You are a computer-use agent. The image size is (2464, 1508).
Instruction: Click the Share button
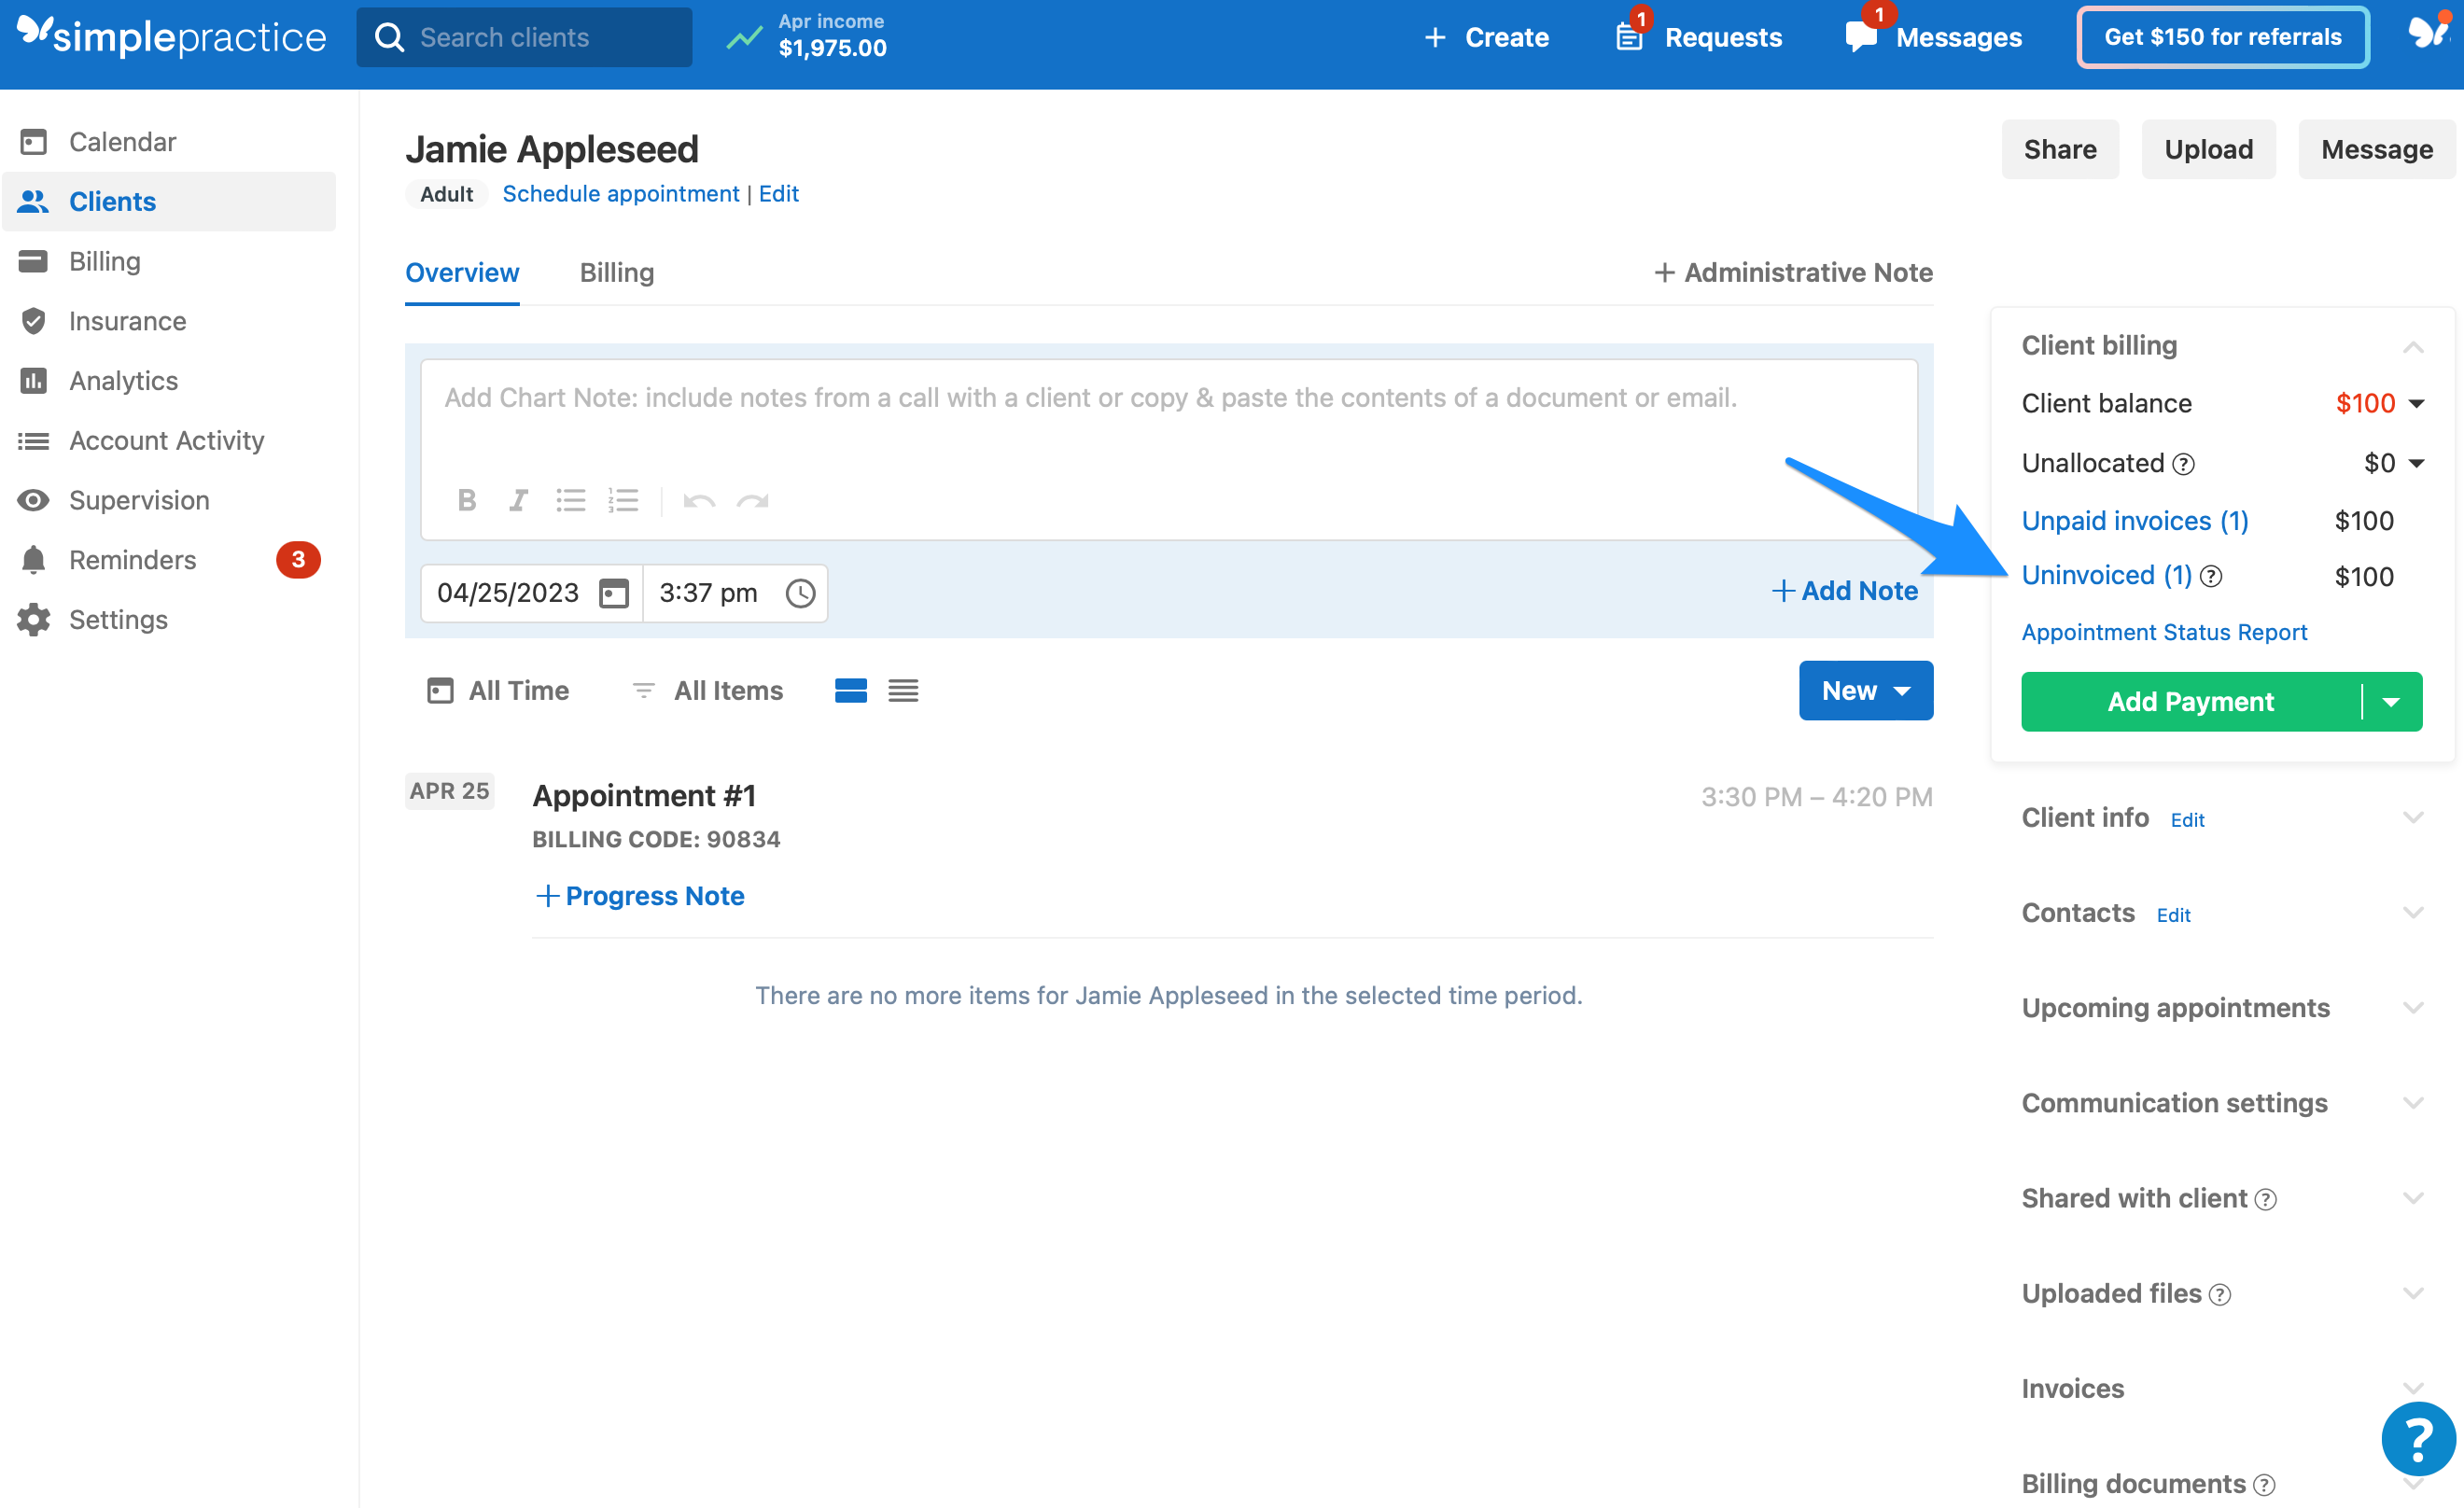click(2060, 149)
